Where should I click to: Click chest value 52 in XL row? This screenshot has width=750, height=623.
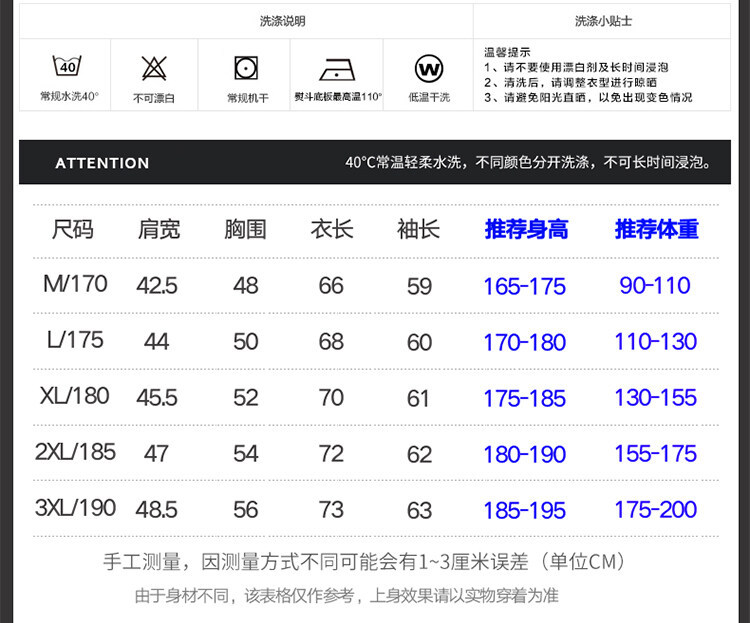click(x=246, y=398)
